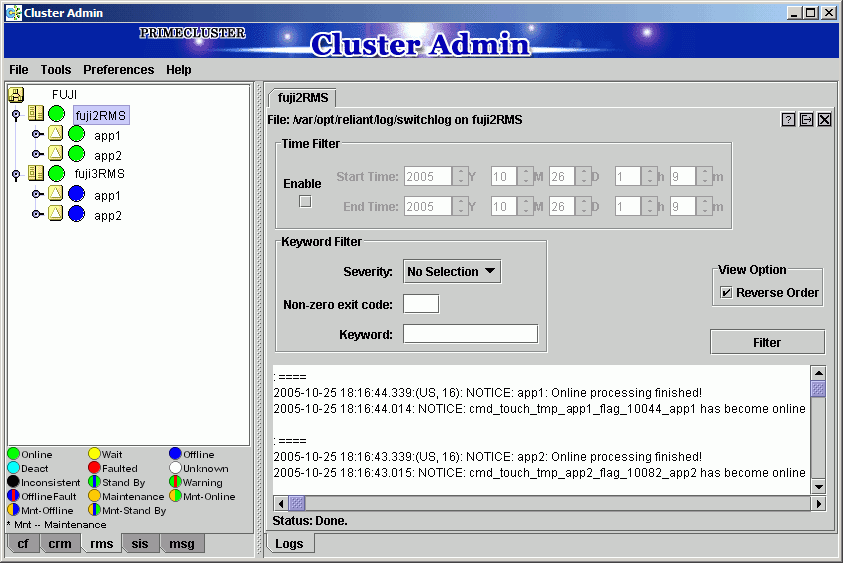Select the Logs bottom tab
Viewport: 843px width, 563px height.
pyautogui.click(x=289, y=544)
